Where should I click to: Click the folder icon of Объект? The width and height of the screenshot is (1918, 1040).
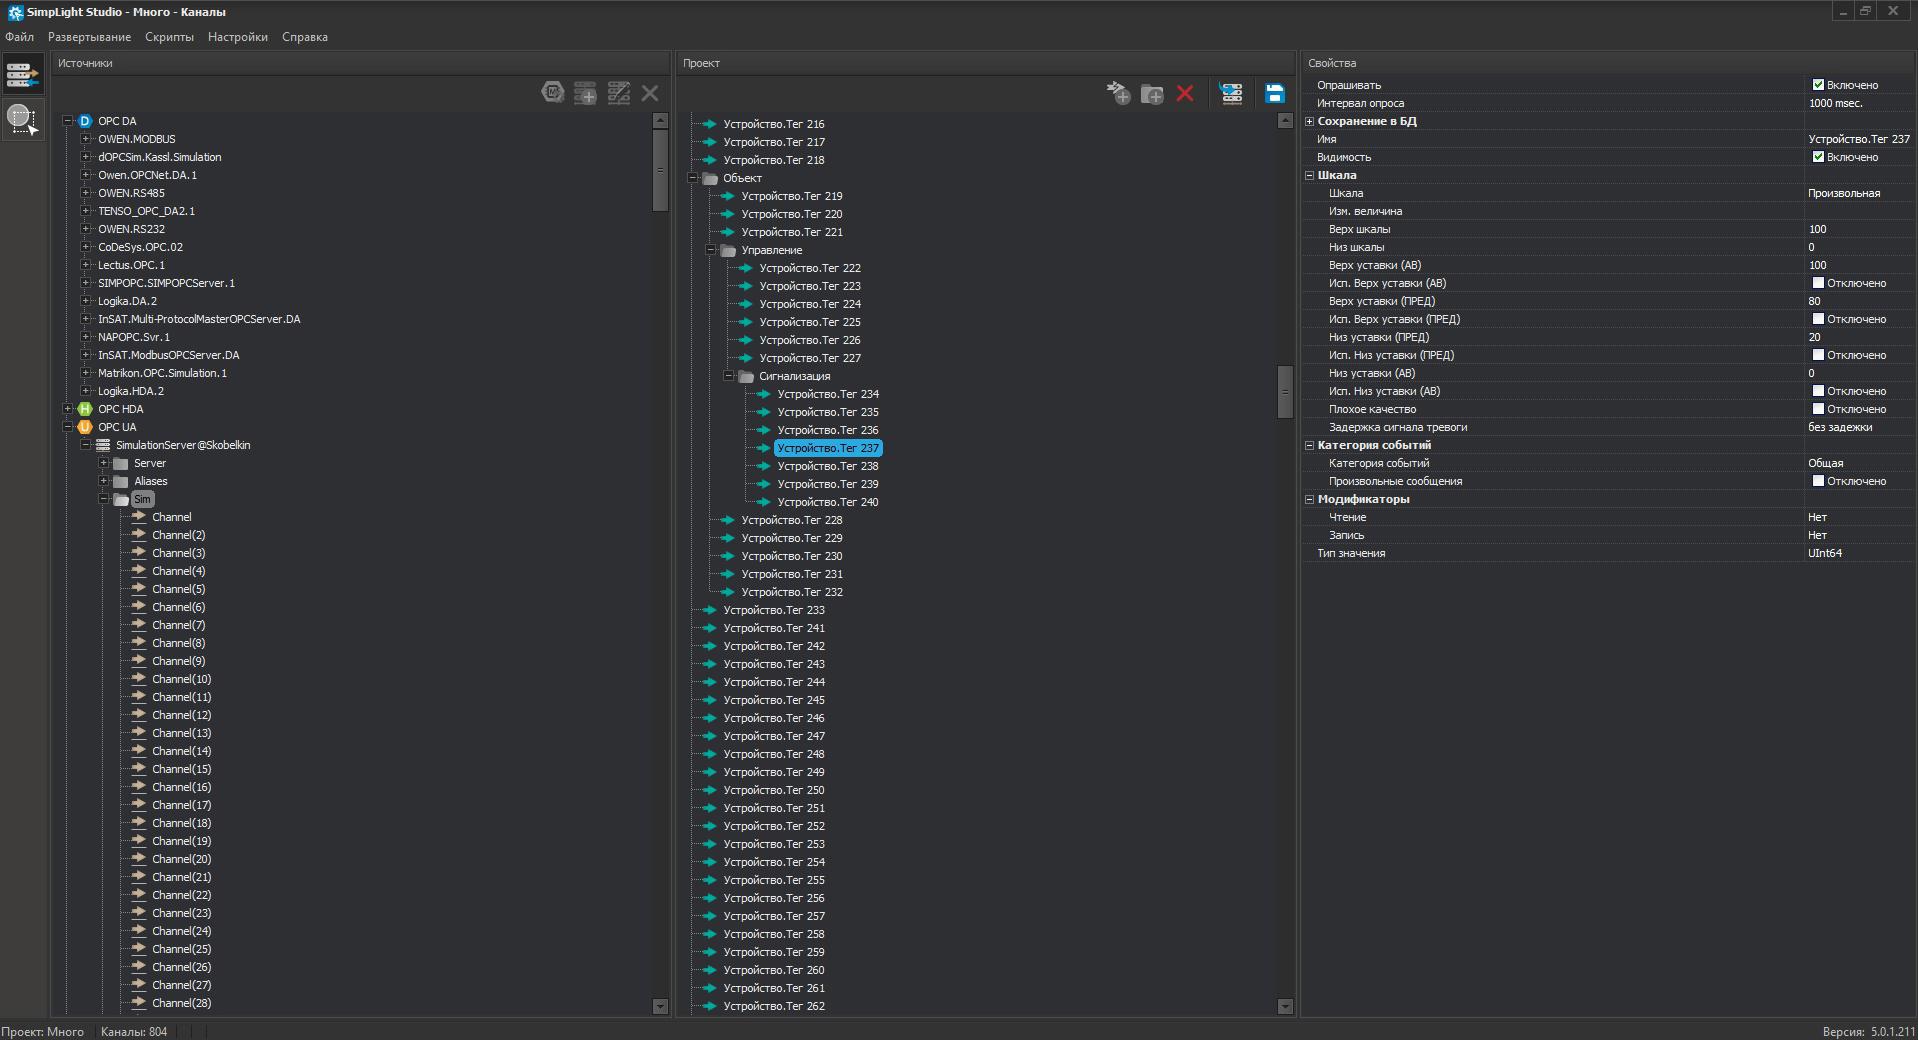click(x=710, y=178)
